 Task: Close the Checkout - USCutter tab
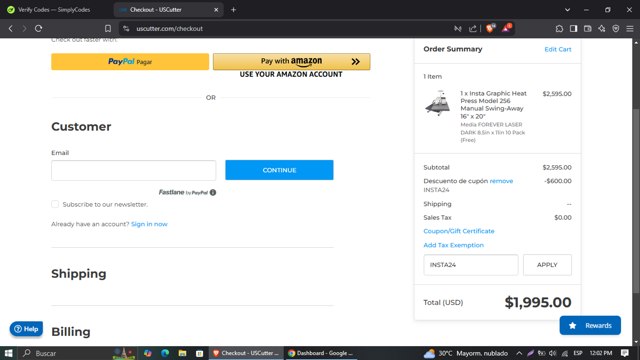(216, 9)
